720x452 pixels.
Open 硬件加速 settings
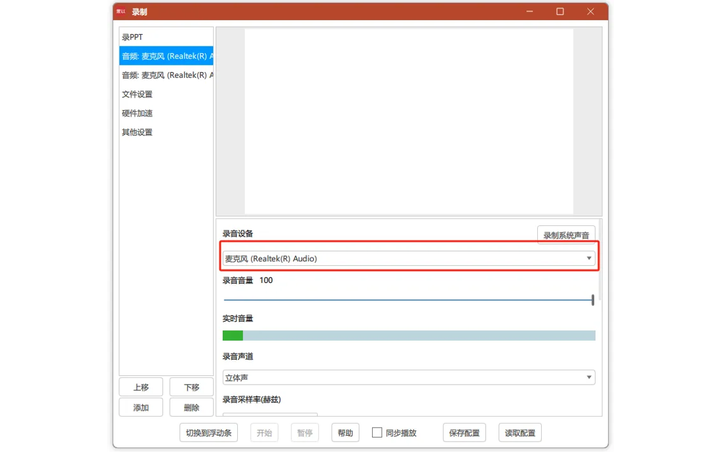tap(166, 113)
